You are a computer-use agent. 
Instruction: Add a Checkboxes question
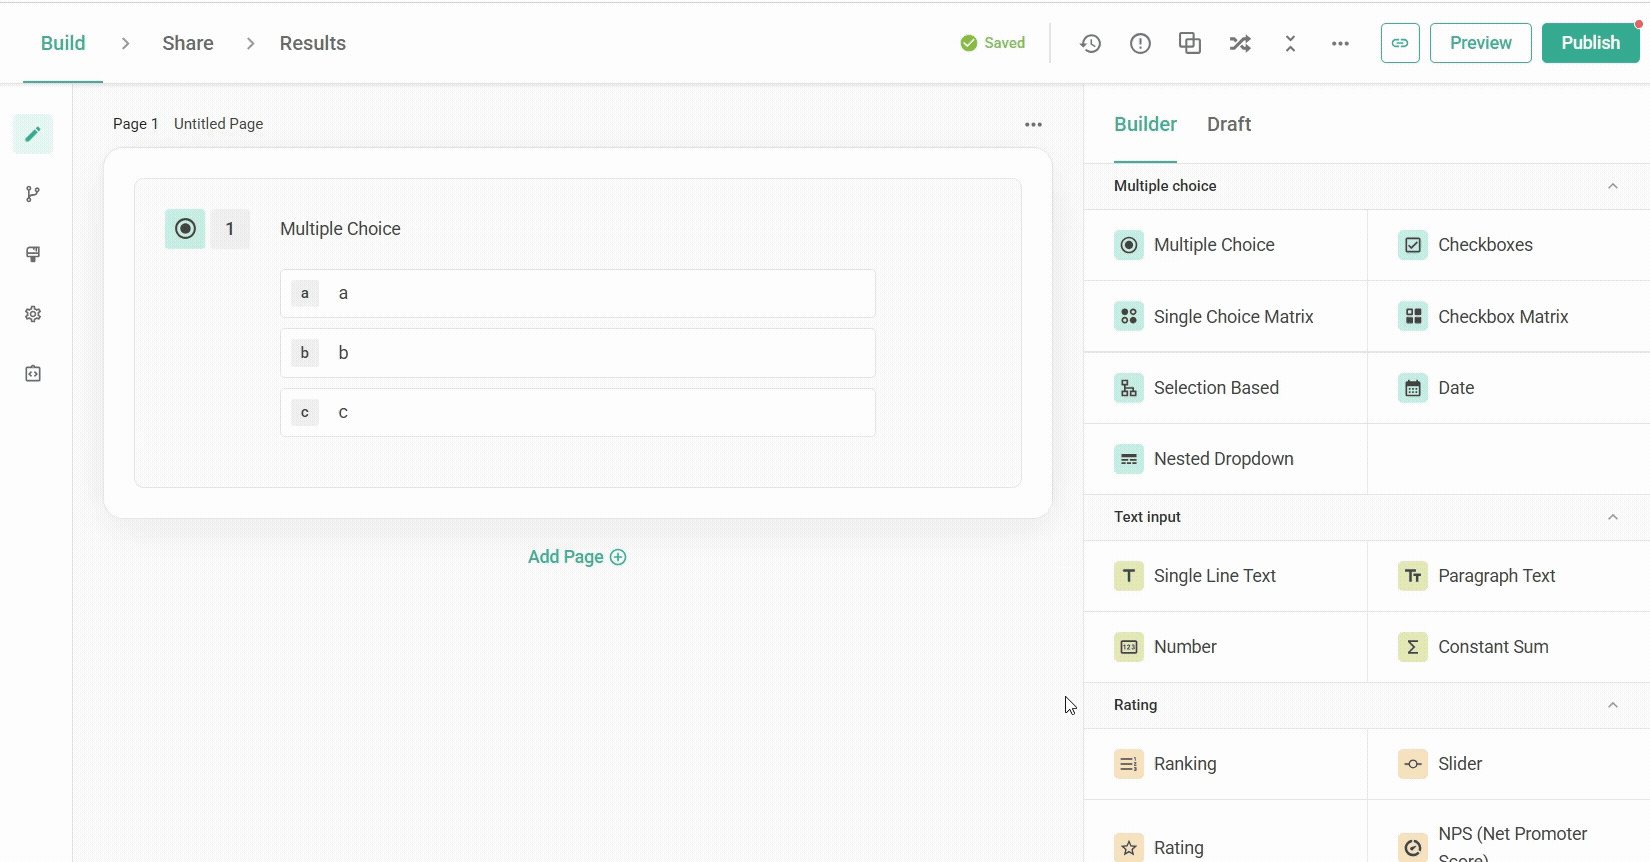click(1508, 245)
